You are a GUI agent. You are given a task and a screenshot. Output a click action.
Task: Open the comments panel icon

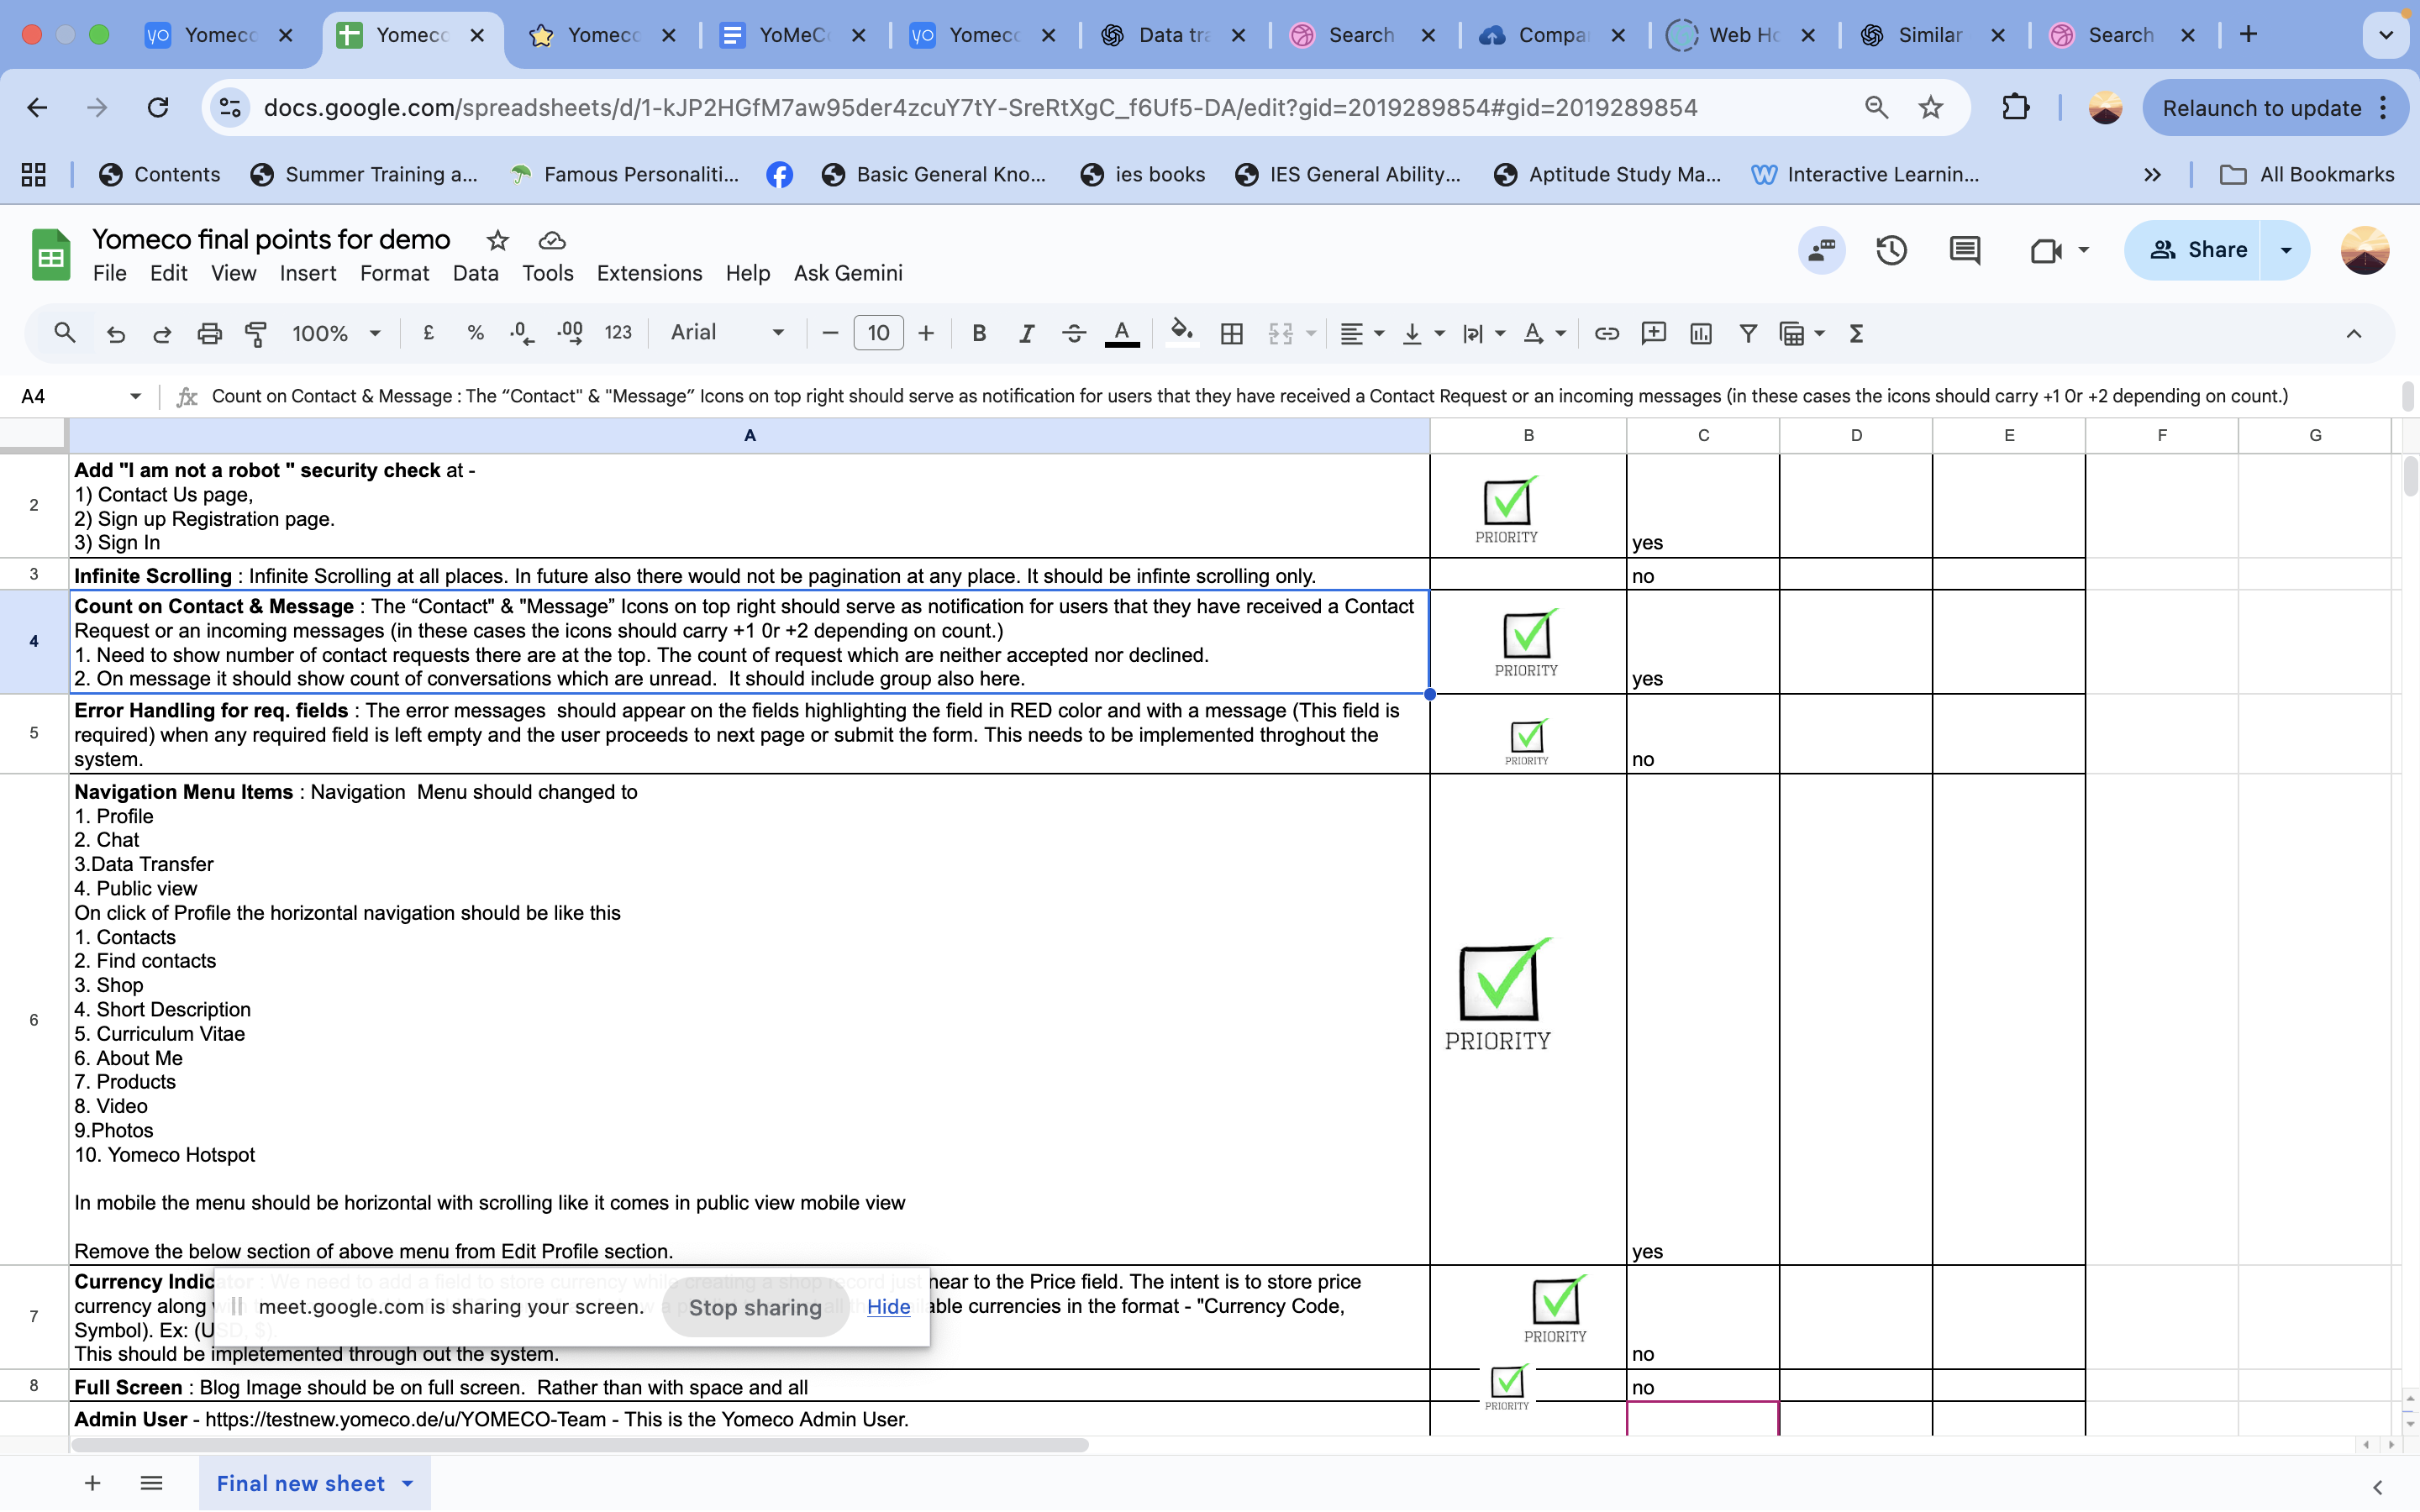coord(1964,250)
